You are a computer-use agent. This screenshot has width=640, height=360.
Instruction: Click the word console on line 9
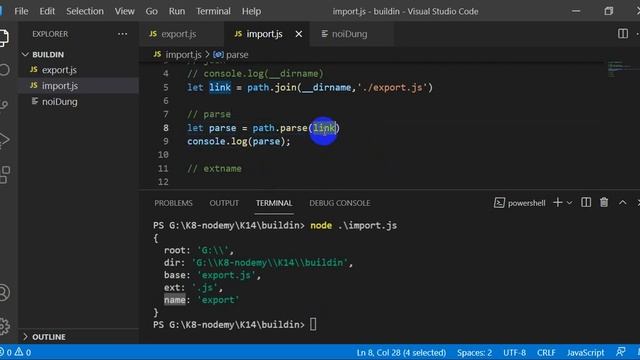[x=206, y=141]
